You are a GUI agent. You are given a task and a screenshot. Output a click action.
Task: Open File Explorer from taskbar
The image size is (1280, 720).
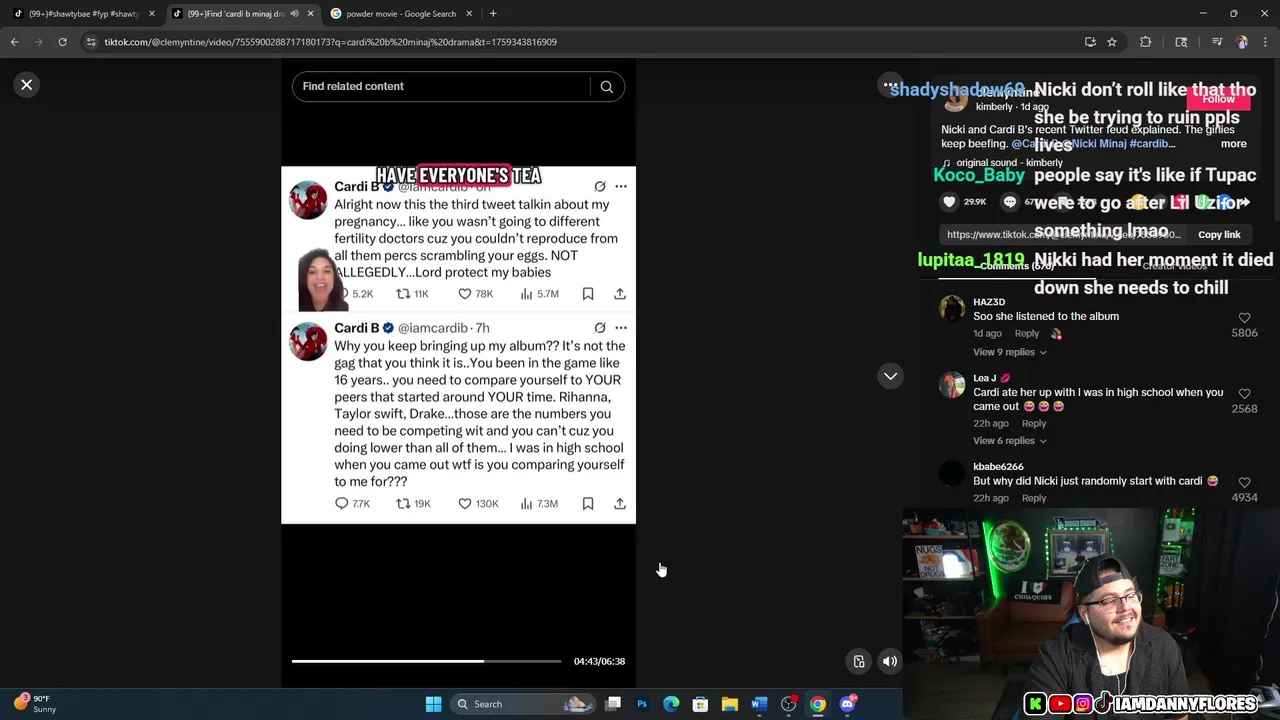(730, 704)
